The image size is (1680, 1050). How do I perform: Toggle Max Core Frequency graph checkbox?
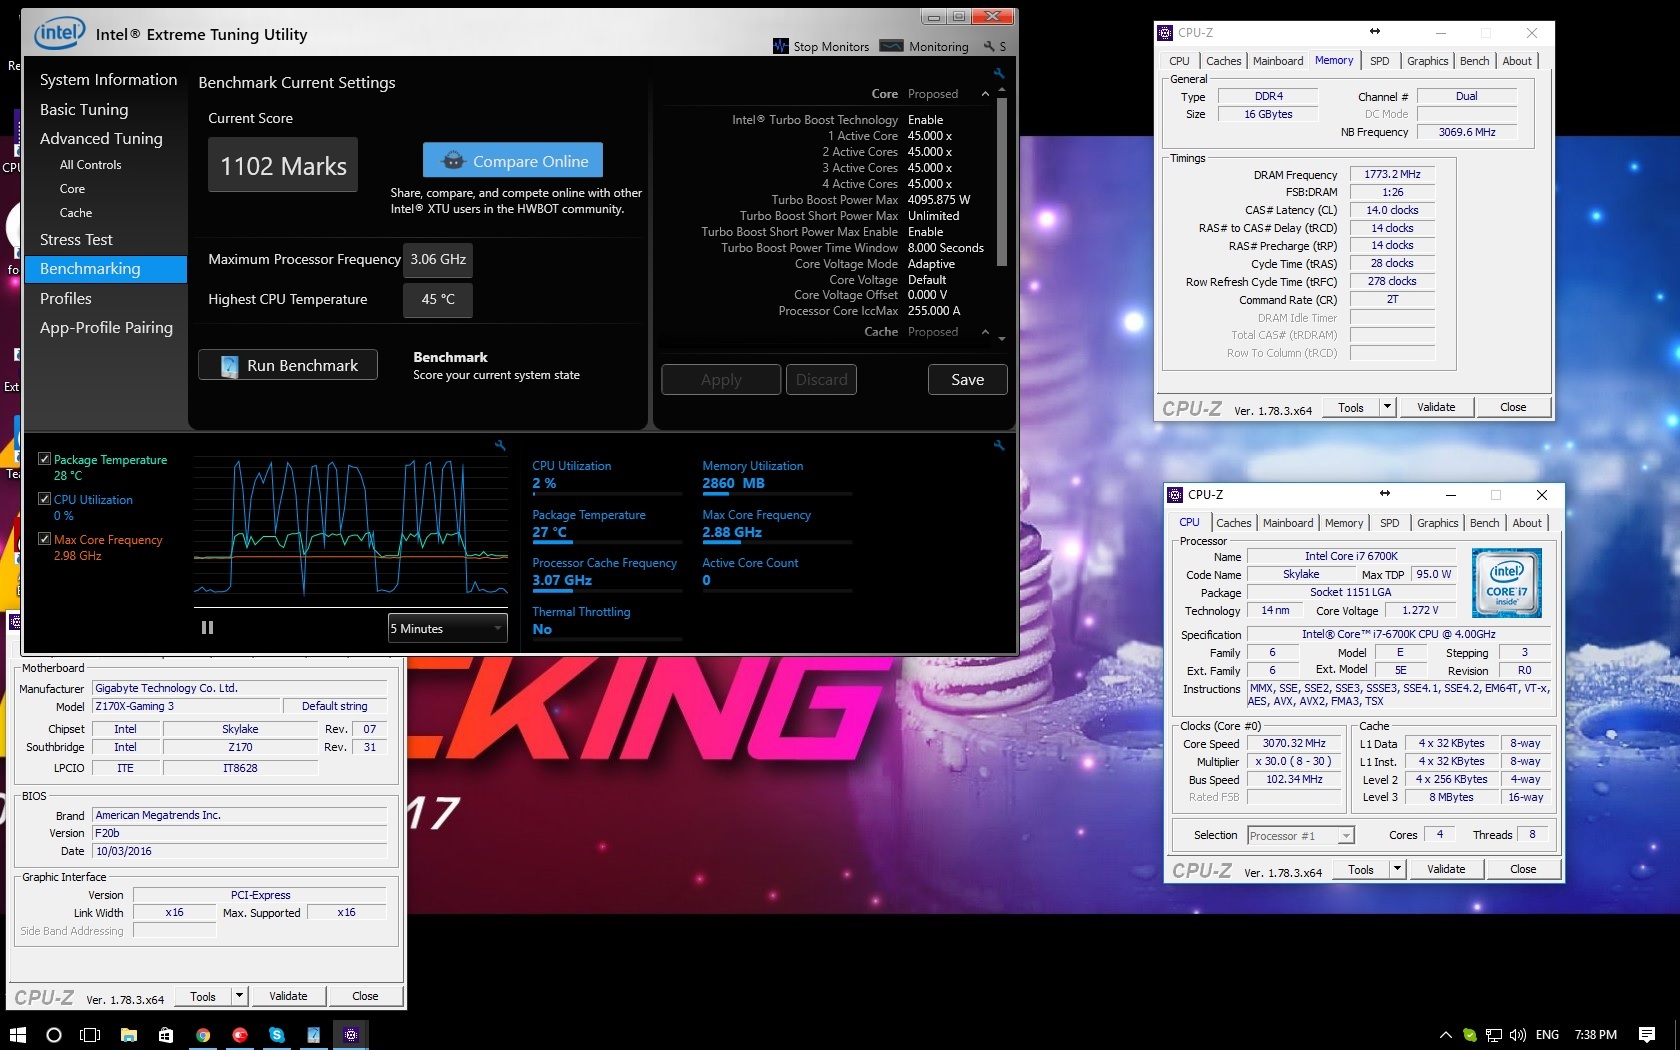(x=44, y=539)
